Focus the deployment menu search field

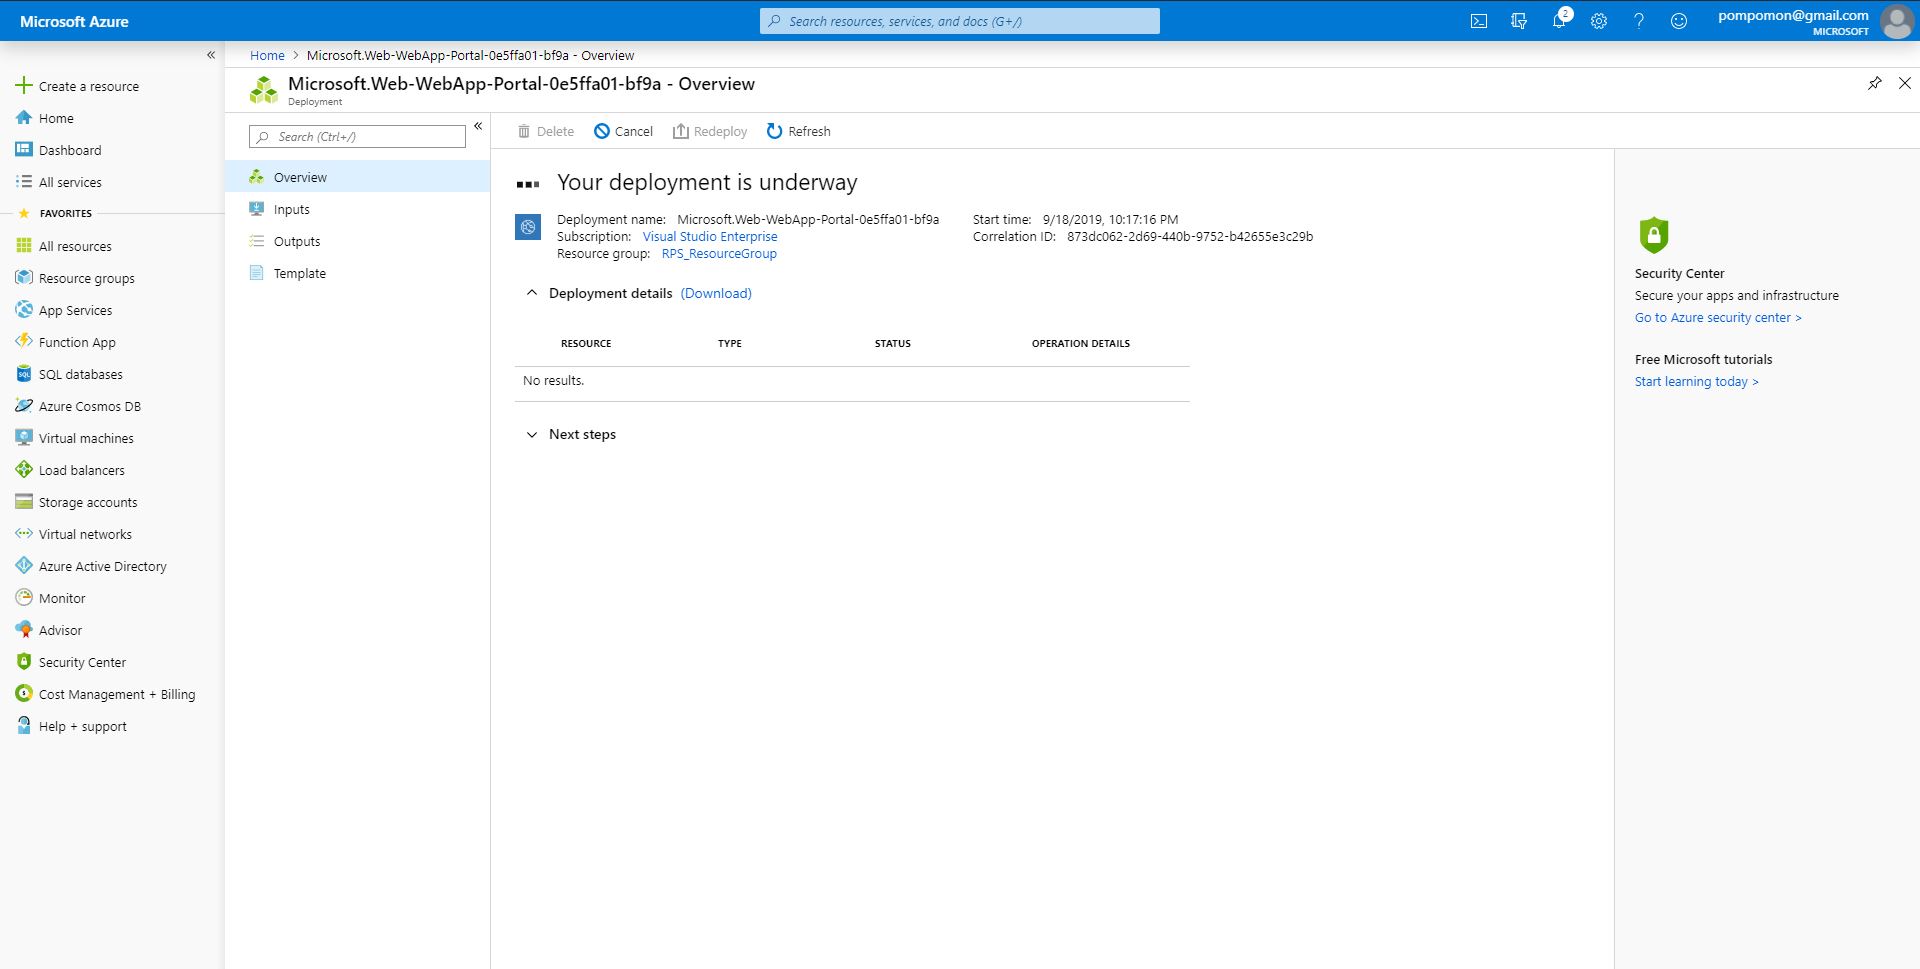[357, 136]
